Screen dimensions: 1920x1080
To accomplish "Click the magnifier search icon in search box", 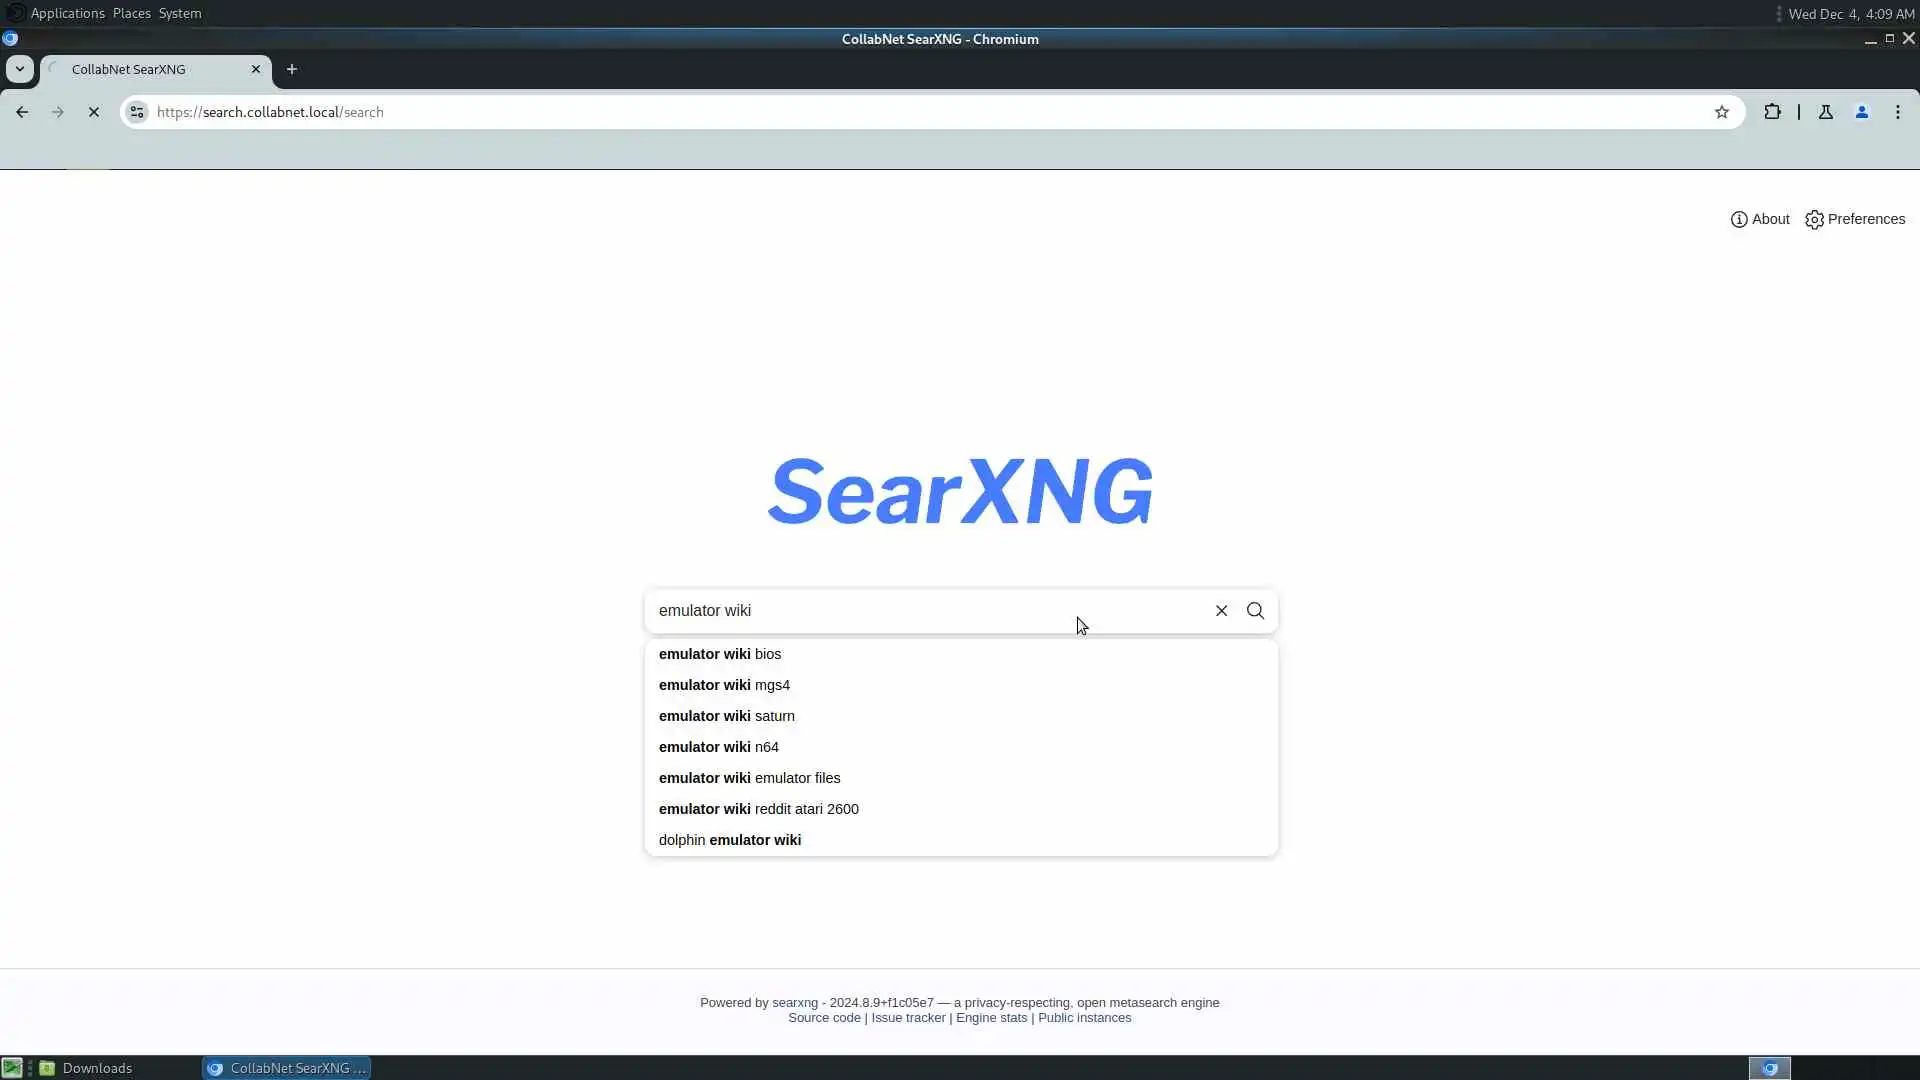I will pyautogui.click(x=1255, y=611).
